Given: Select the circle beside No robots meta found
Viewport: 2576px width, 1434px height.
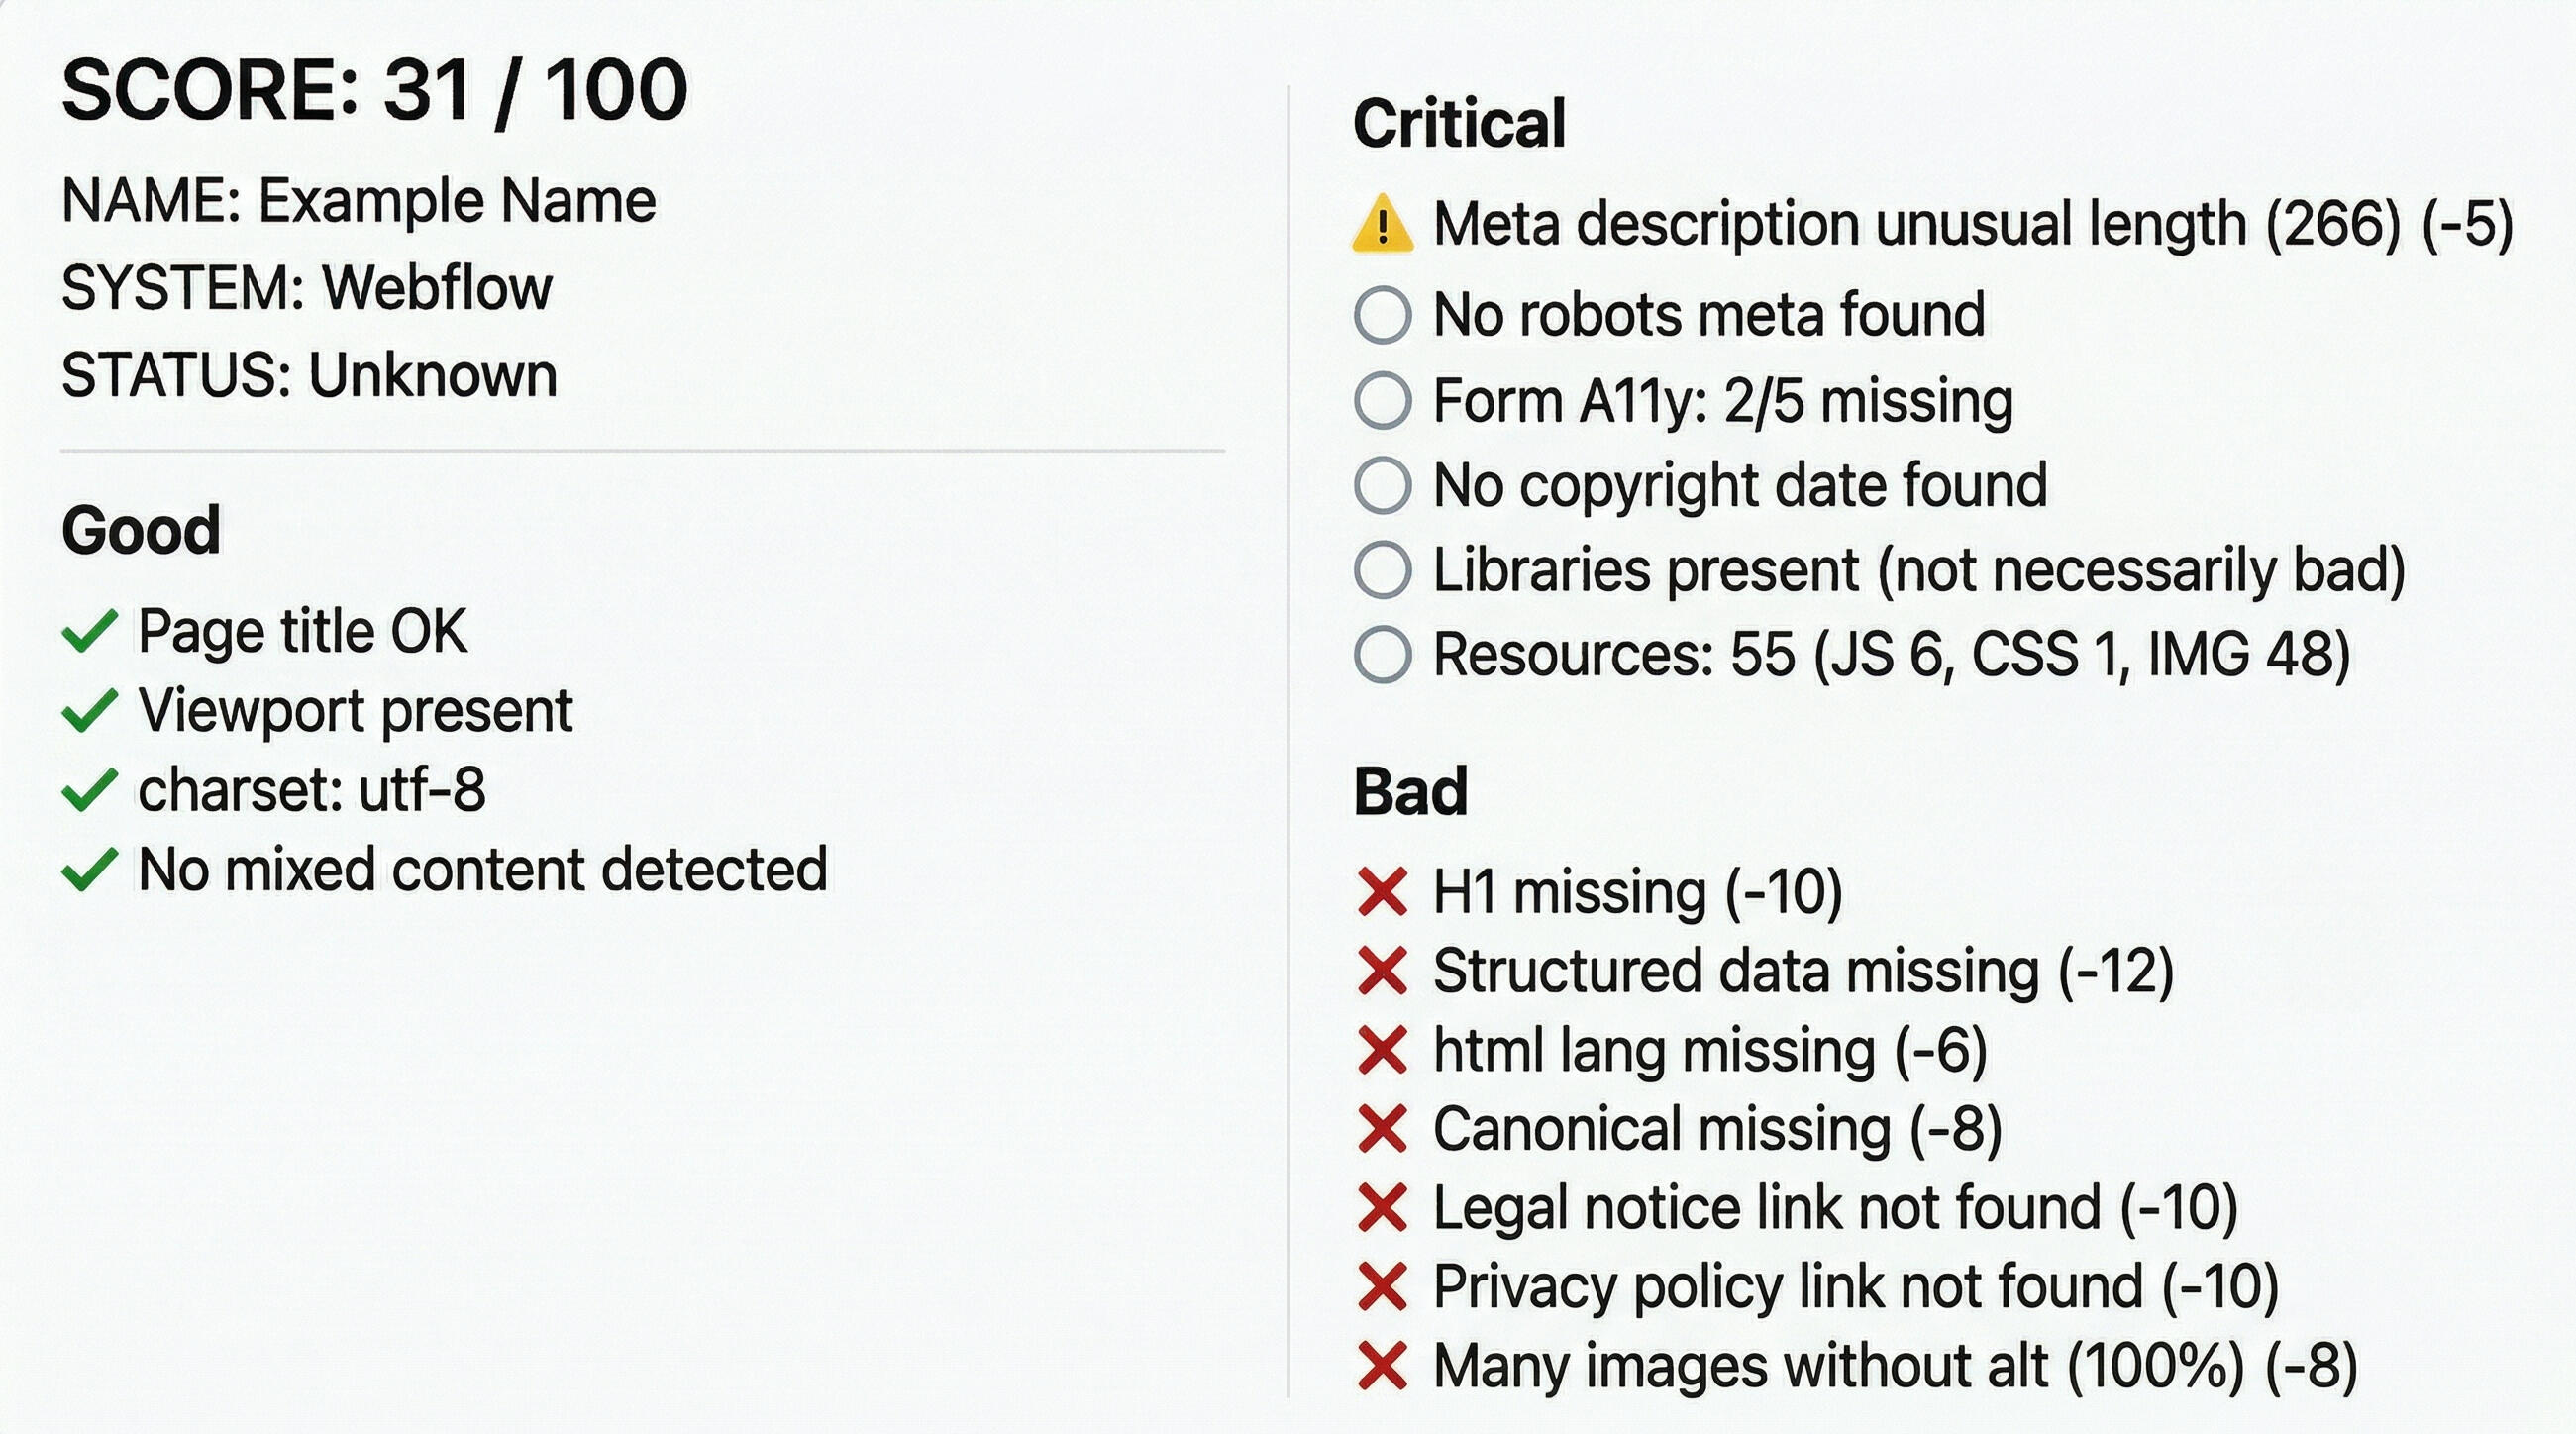Looking at the screenshot, I should tap(1383, 315).
